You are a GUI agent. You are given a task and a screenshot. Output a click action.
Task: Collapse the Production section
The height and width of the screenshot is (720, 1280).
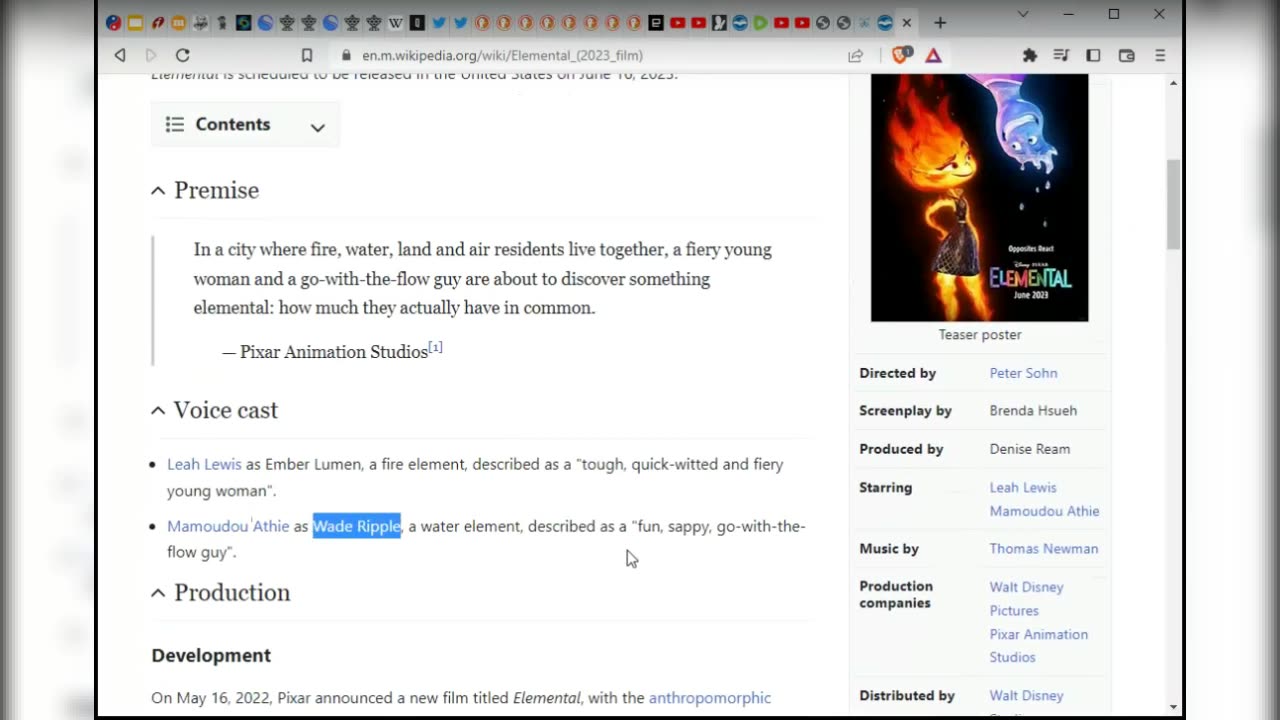click(x=158, y=593)
